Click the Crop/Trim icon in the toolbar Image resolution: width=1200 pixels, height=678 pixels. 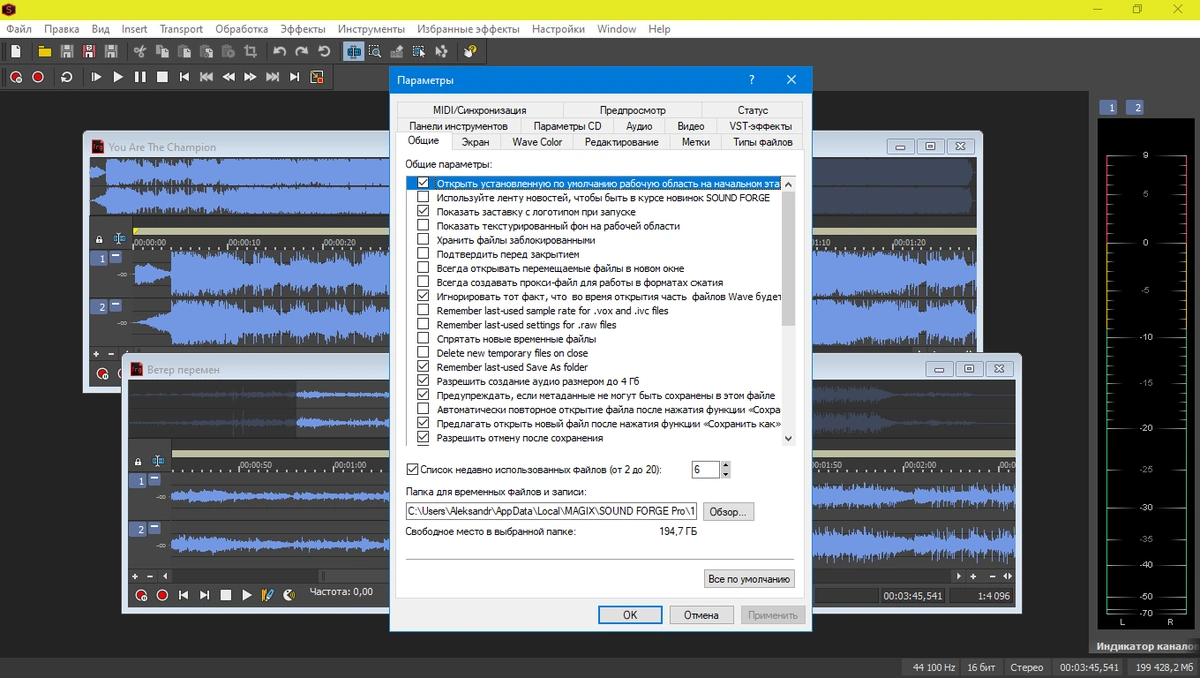[x=250, y=51]
